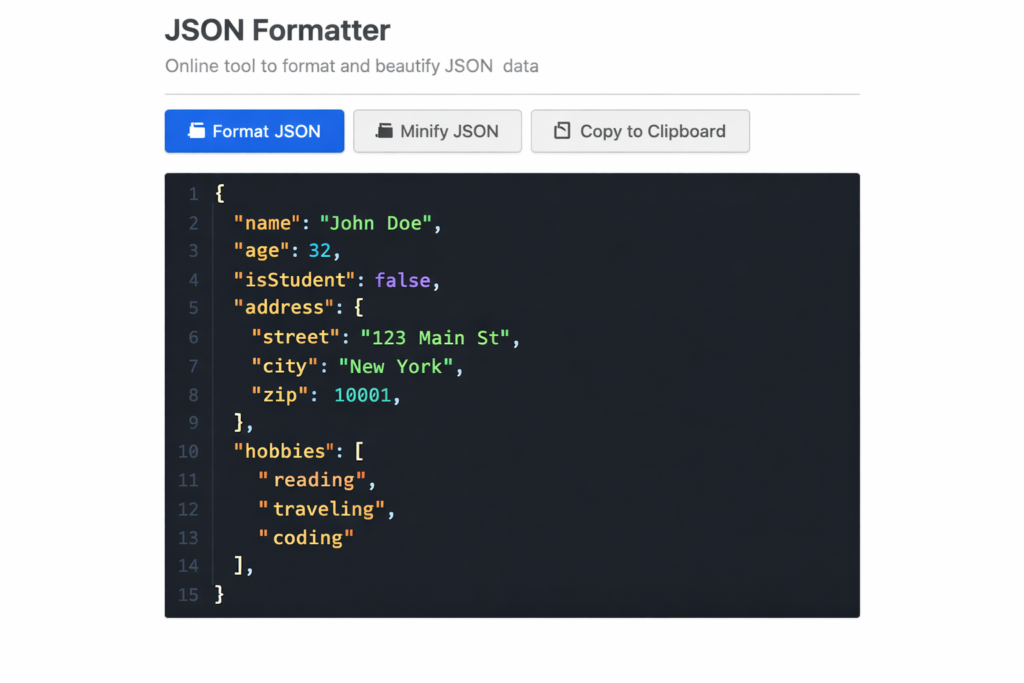This screenshot has height=683, width=1024.
Task: Click the icon inside Minify JSON button
Action: click(384, 131)
